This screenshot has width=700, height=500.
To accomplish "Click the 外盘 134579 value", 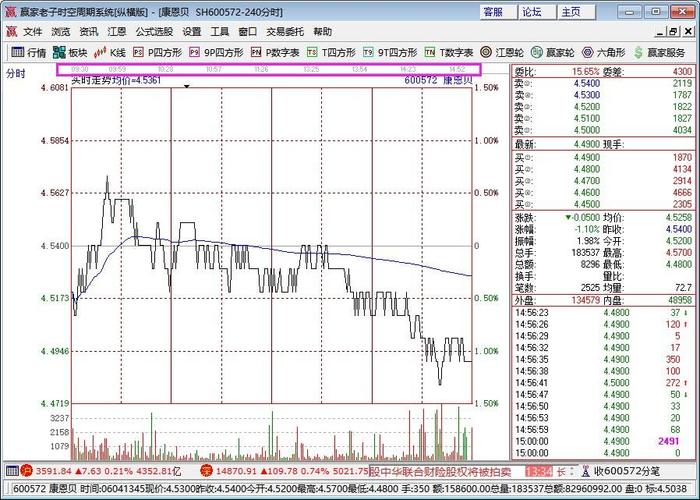I will tap(585, 300).
